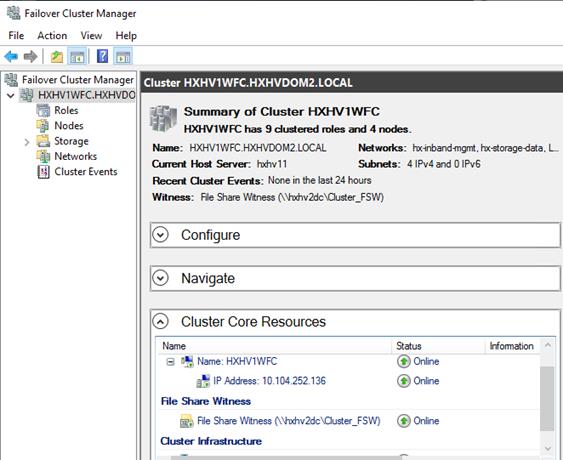Click the IP Address: 10.104.252.136 entry
Viewport: 563px width, 460px height.
(269, 381)
